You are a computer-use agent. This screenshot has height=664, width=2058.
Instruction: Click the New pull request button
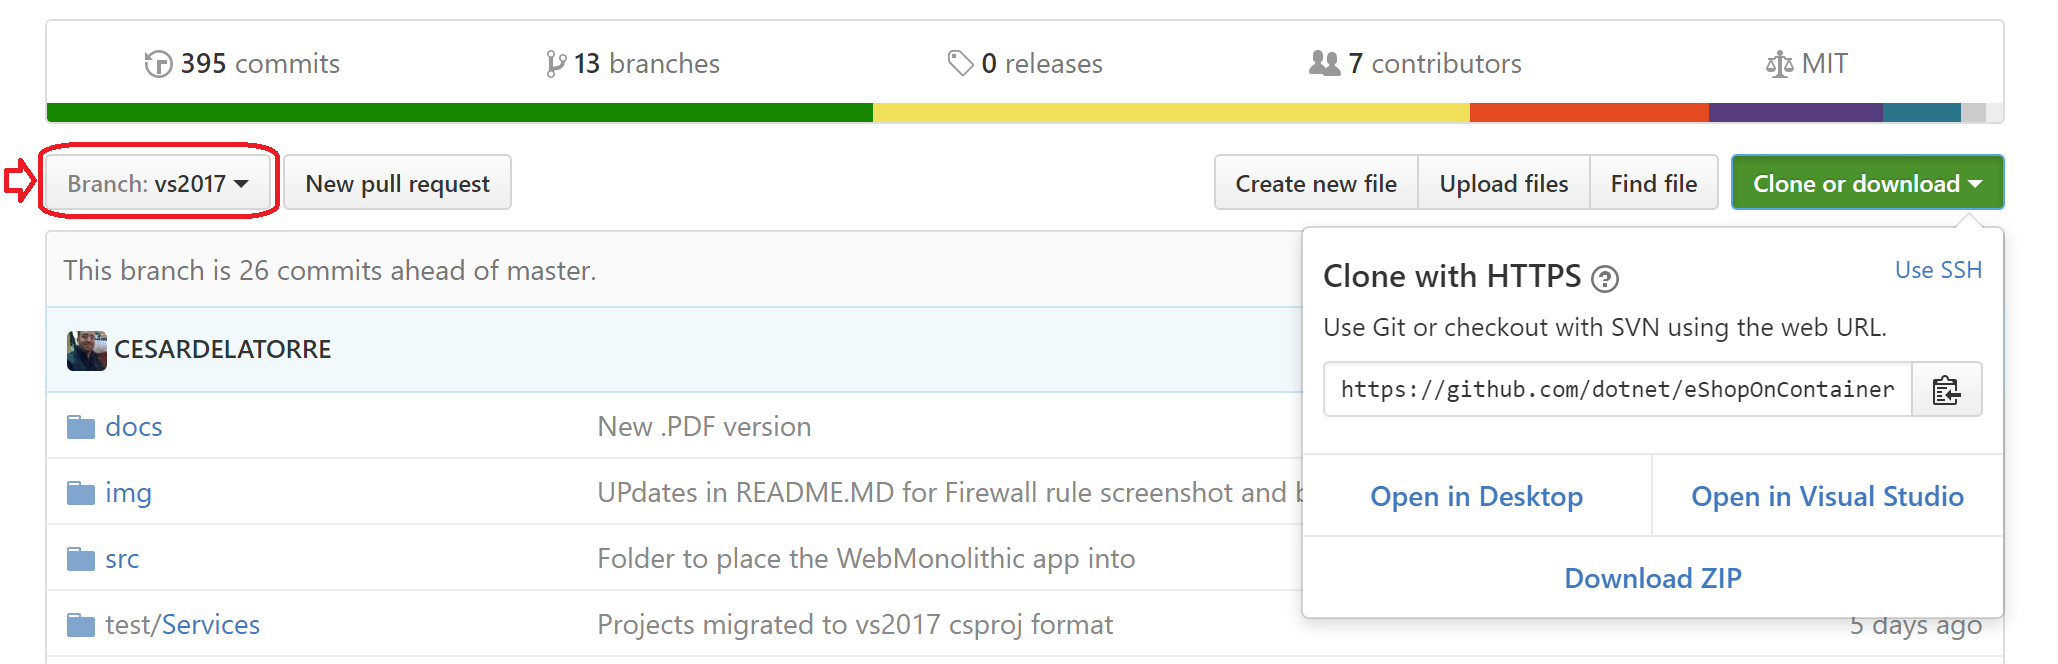pyautogui.click(x=397, y=183)
